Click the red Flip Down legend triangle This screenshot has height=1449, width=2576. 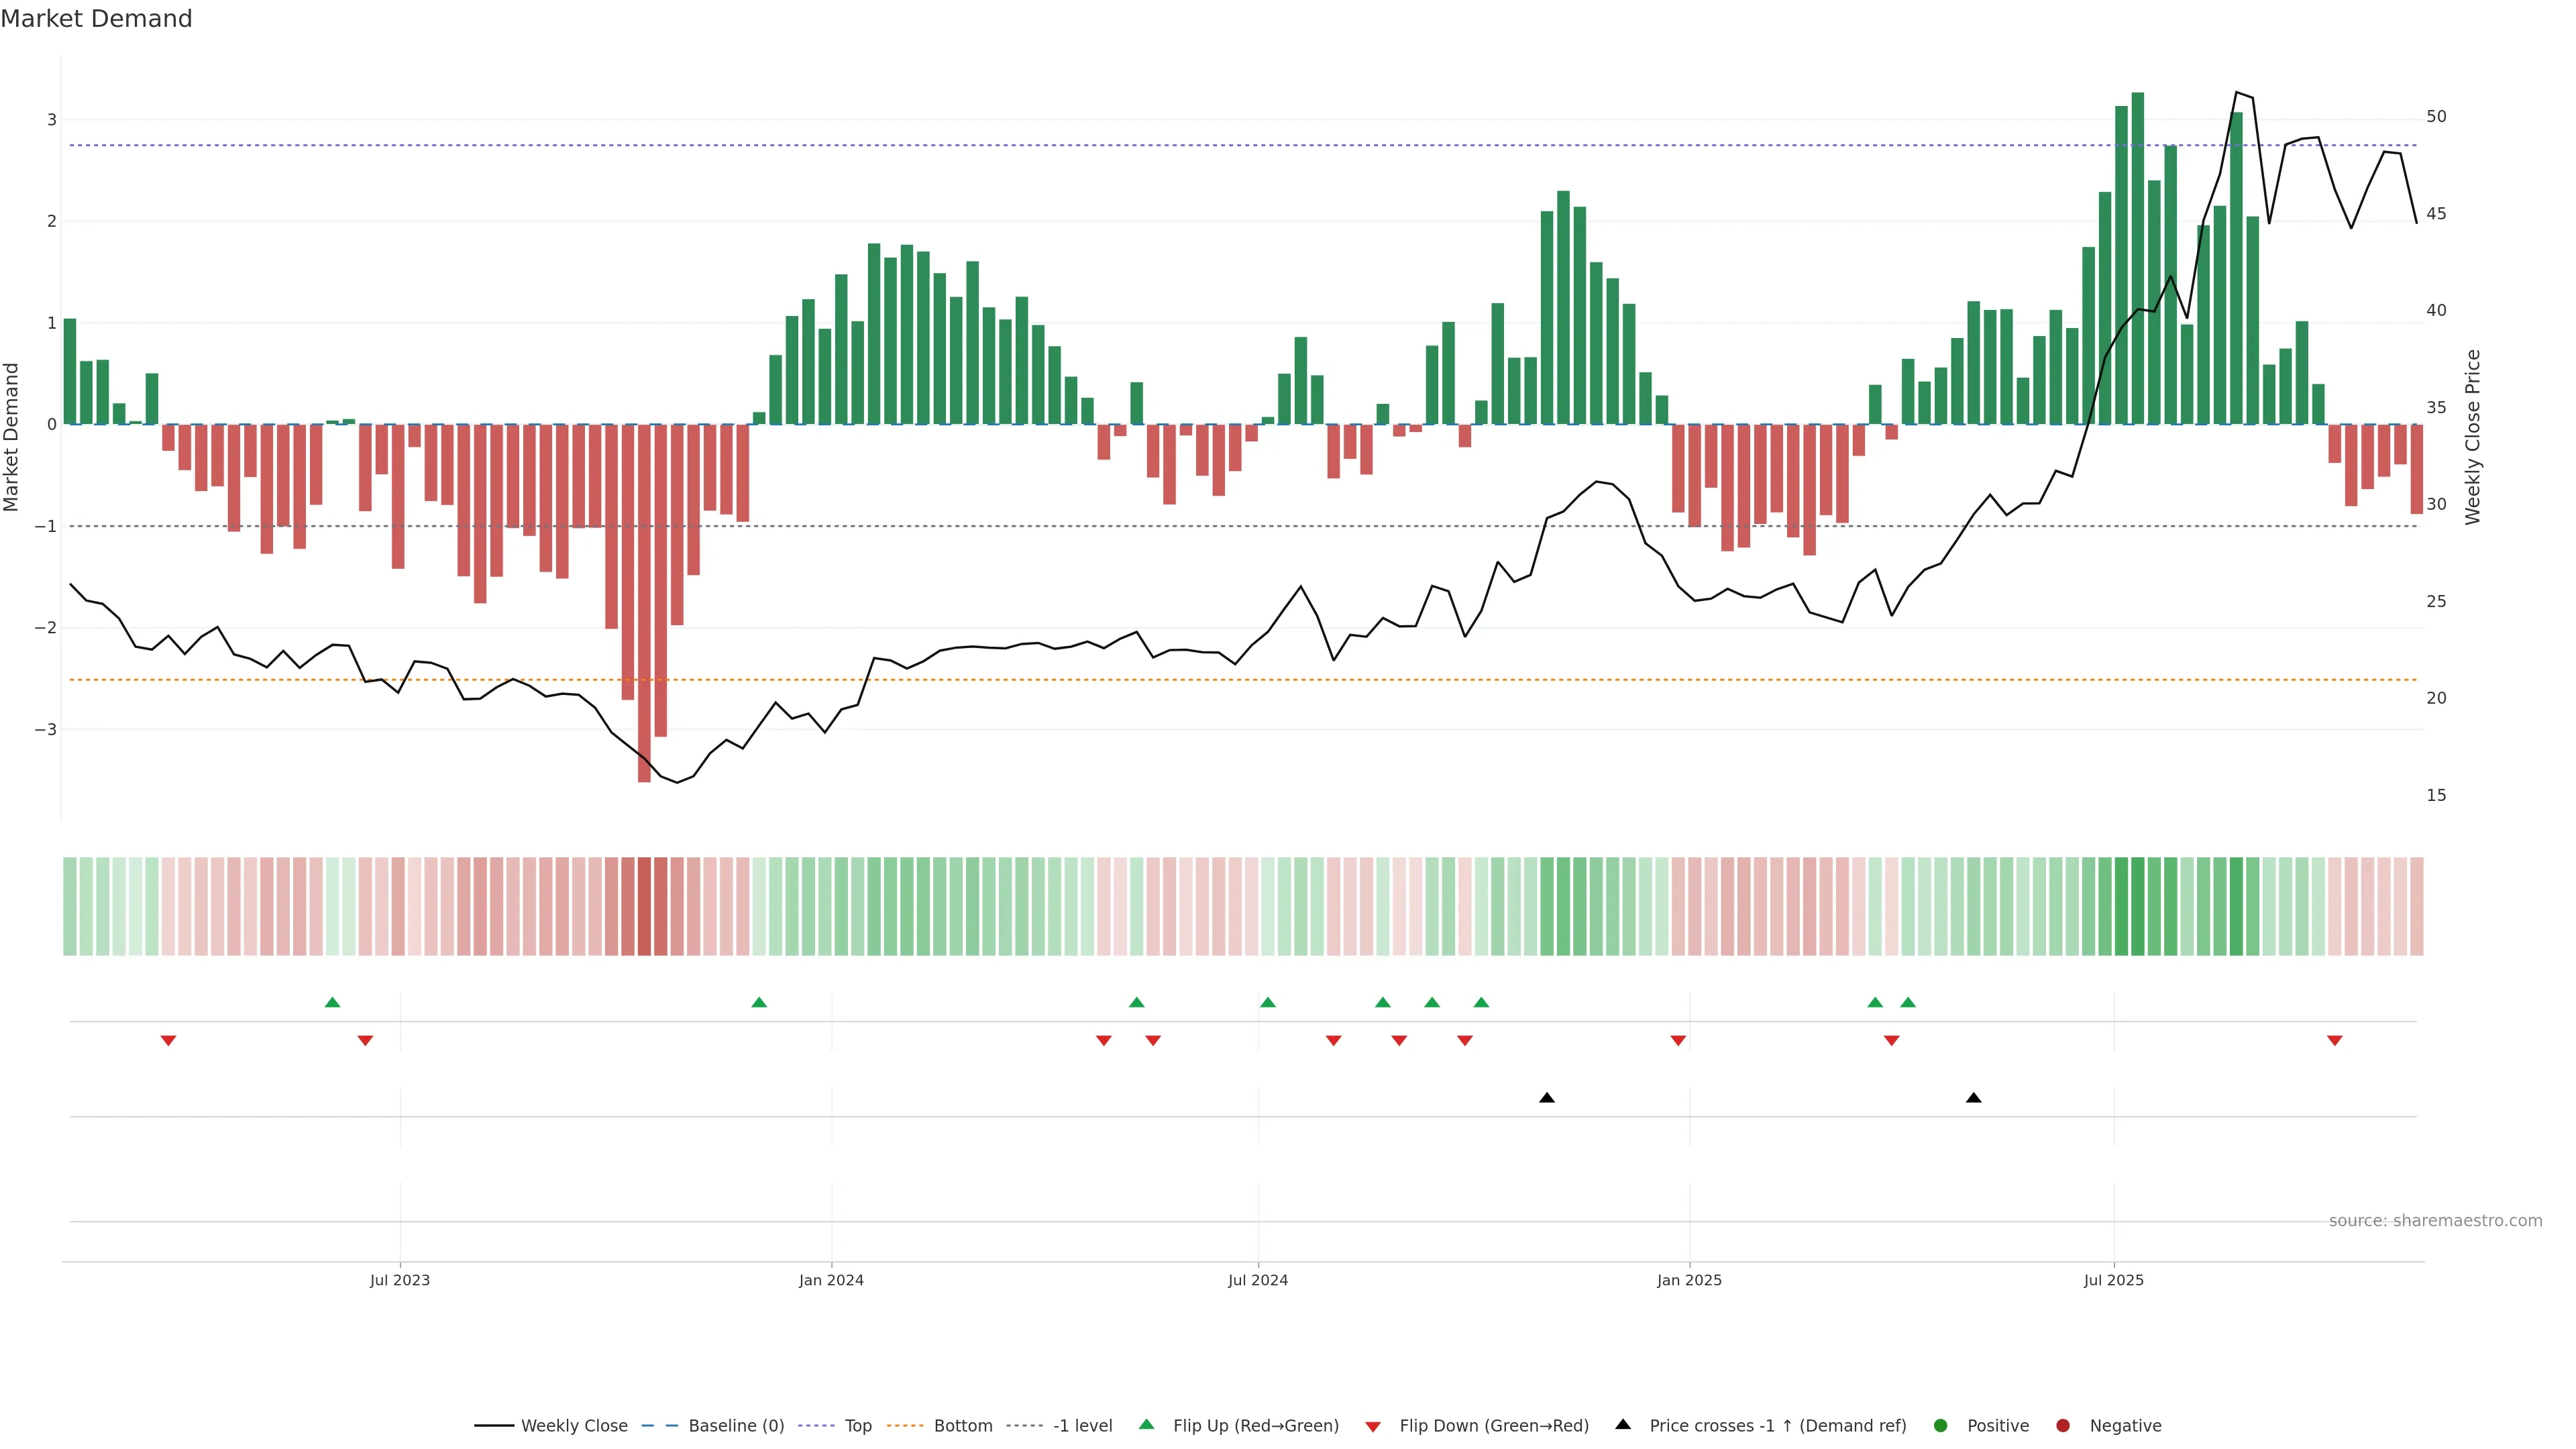coord(1373,1426)
